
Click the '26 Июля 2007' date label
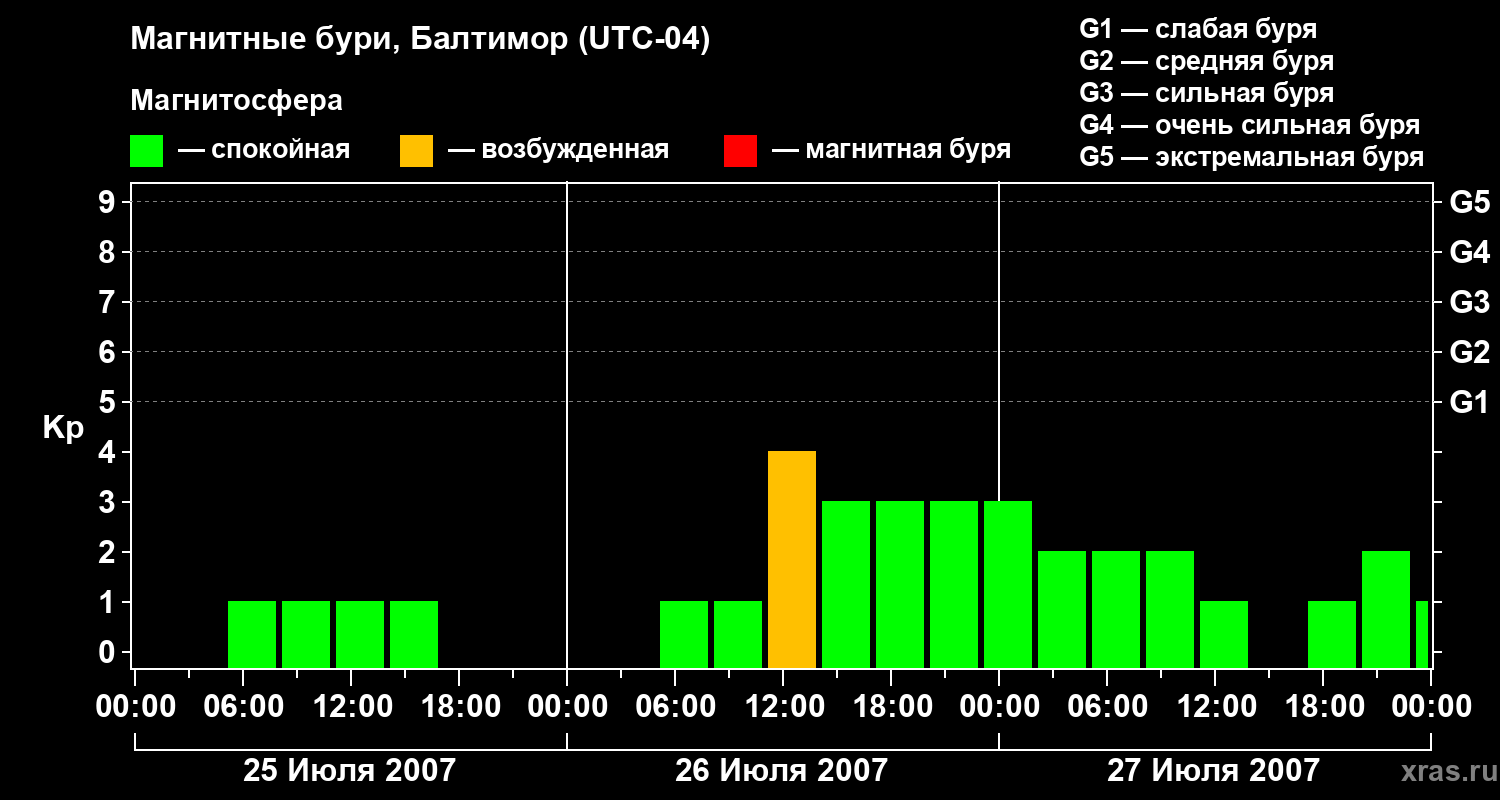tap(781, 770)
